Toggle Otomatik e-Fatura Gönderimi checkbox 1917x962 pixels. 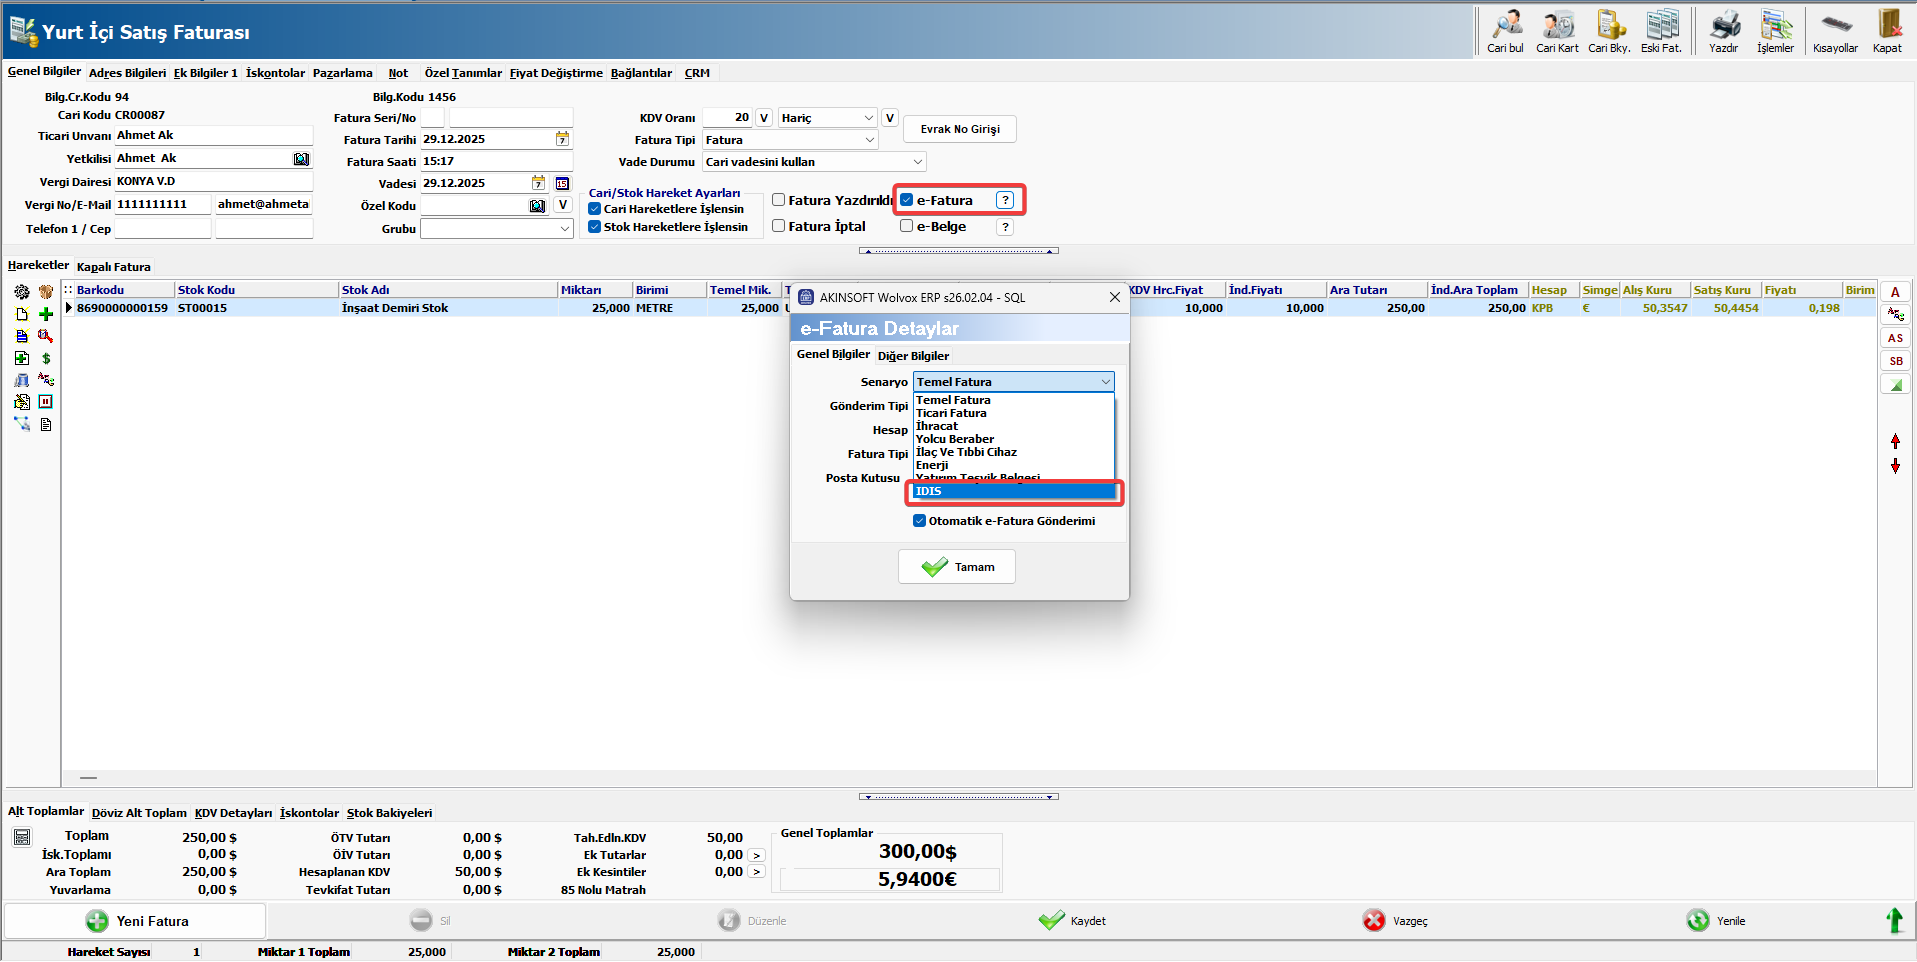pyautogui.click(x=919, y=521)
